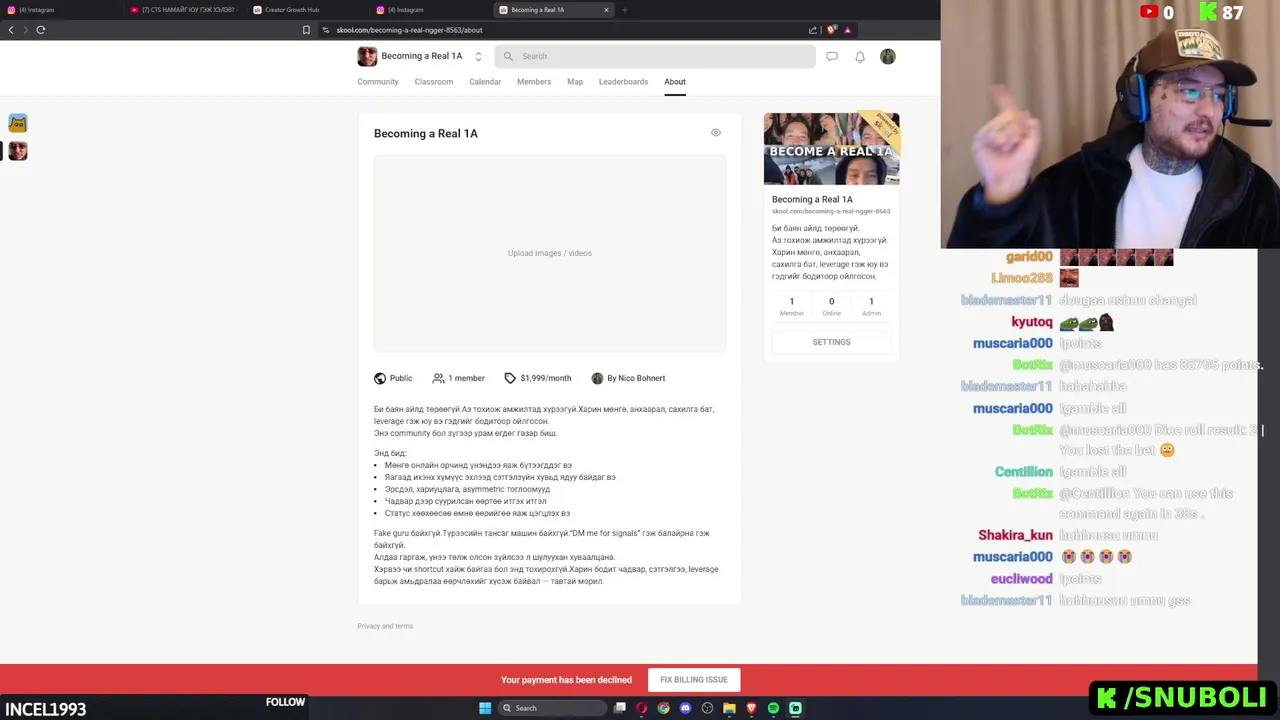Click the share icon in the address bar
The image size is (1280, 720).
(x=813, y=30)
